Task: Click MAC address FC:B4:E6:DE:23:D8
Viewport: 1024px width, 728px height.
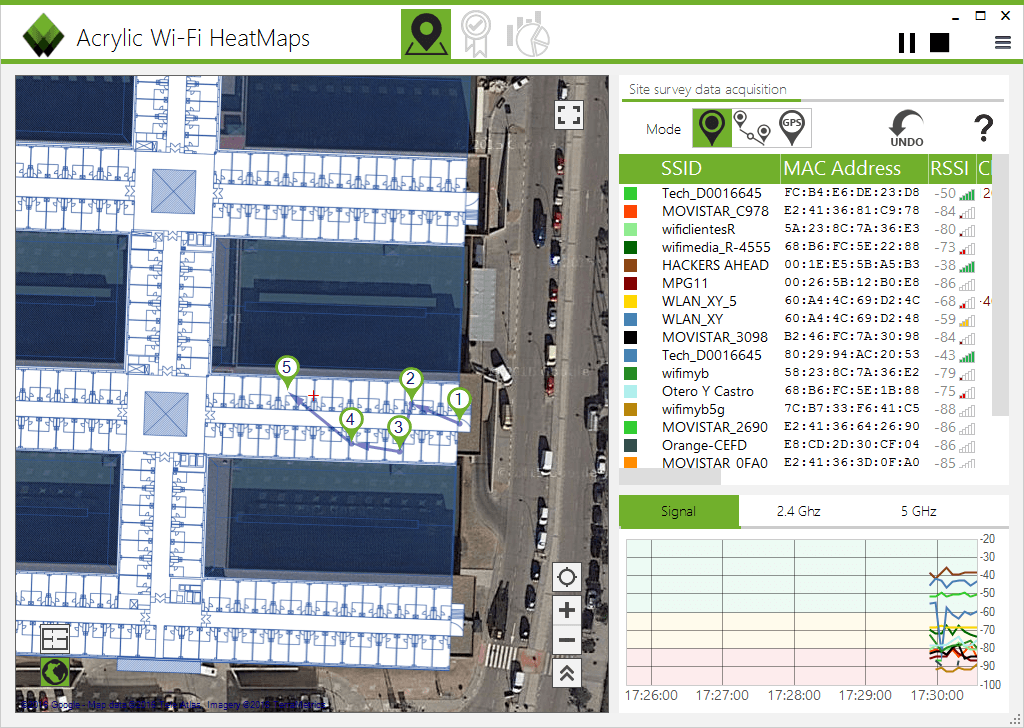Action: [x=852, y=193]
